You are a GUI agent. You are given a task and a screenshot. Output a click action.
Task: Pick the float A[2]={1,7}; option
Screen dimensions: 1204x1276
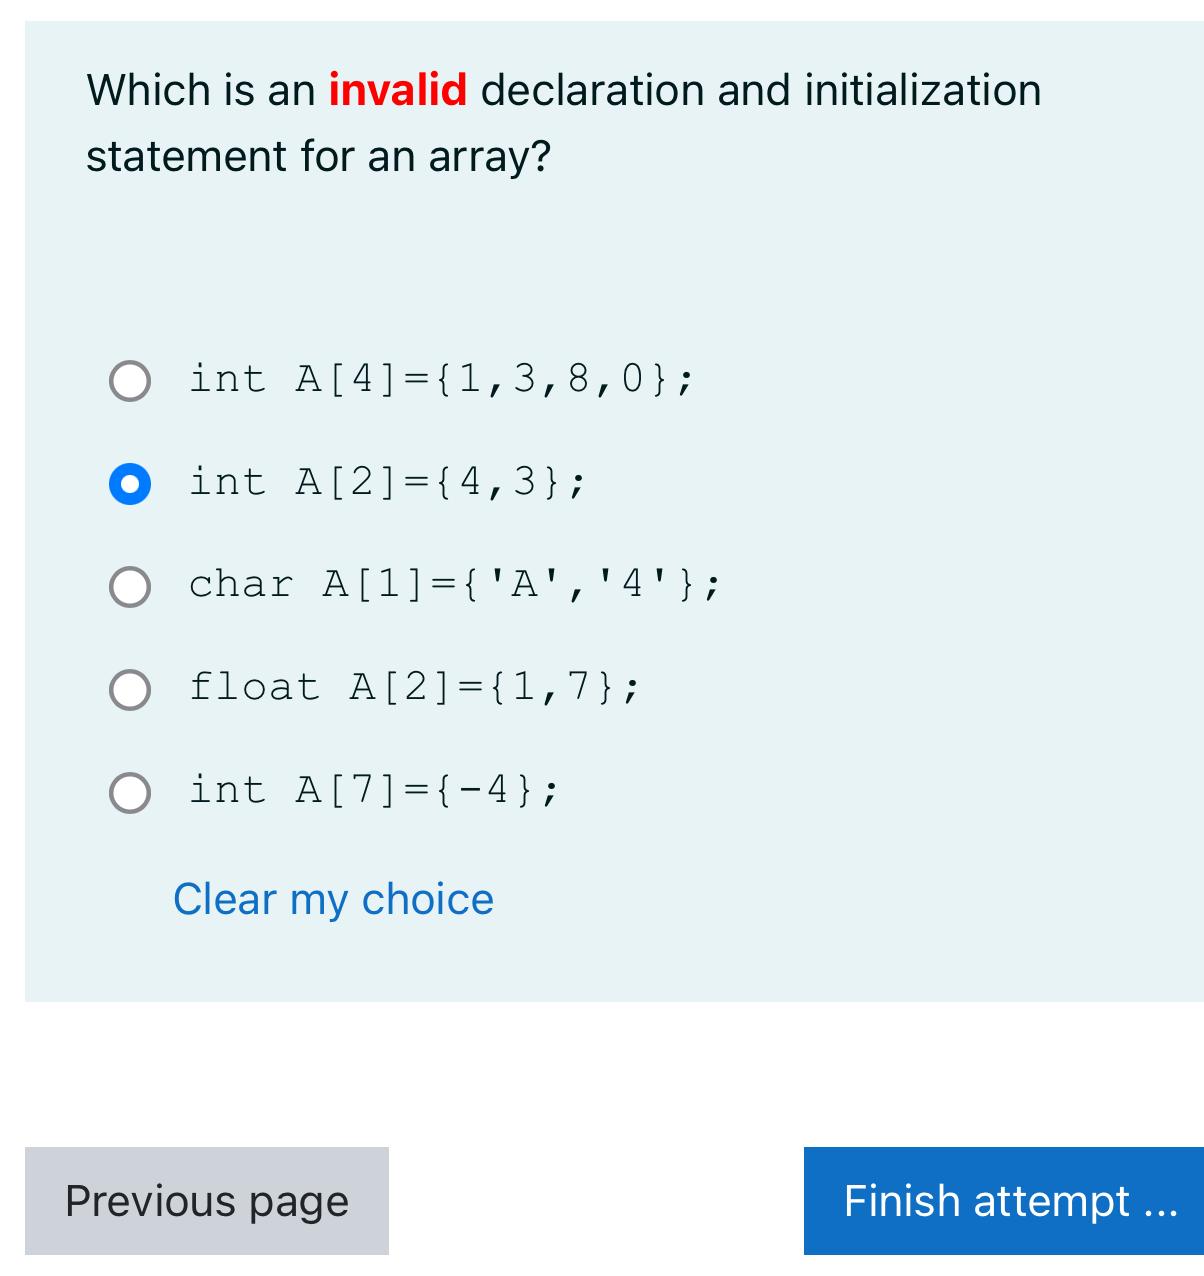click(129, 688)
